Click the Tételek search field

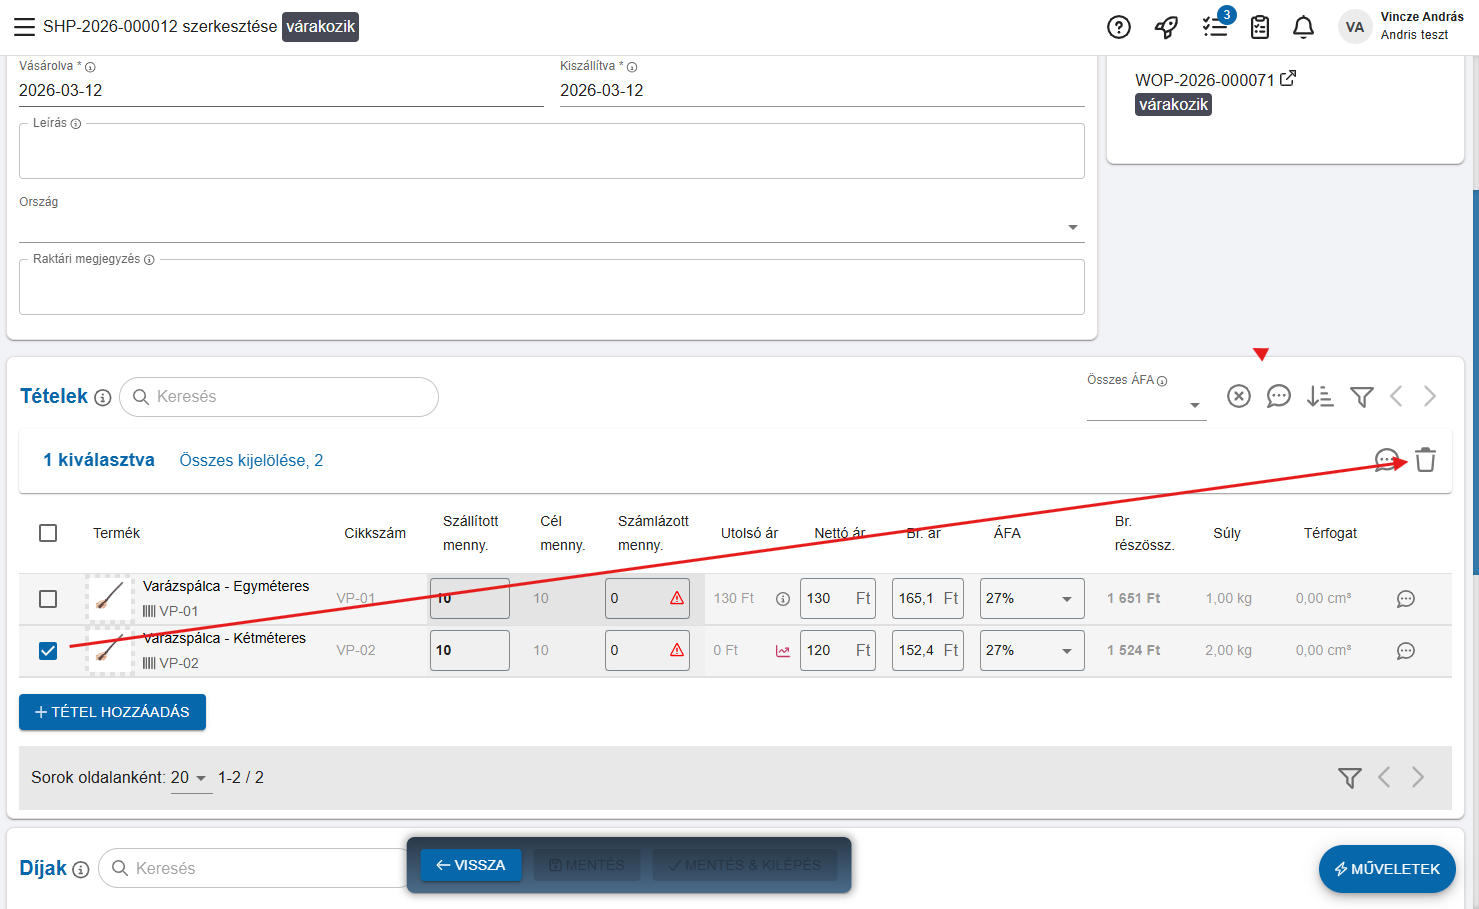[285, 397]
